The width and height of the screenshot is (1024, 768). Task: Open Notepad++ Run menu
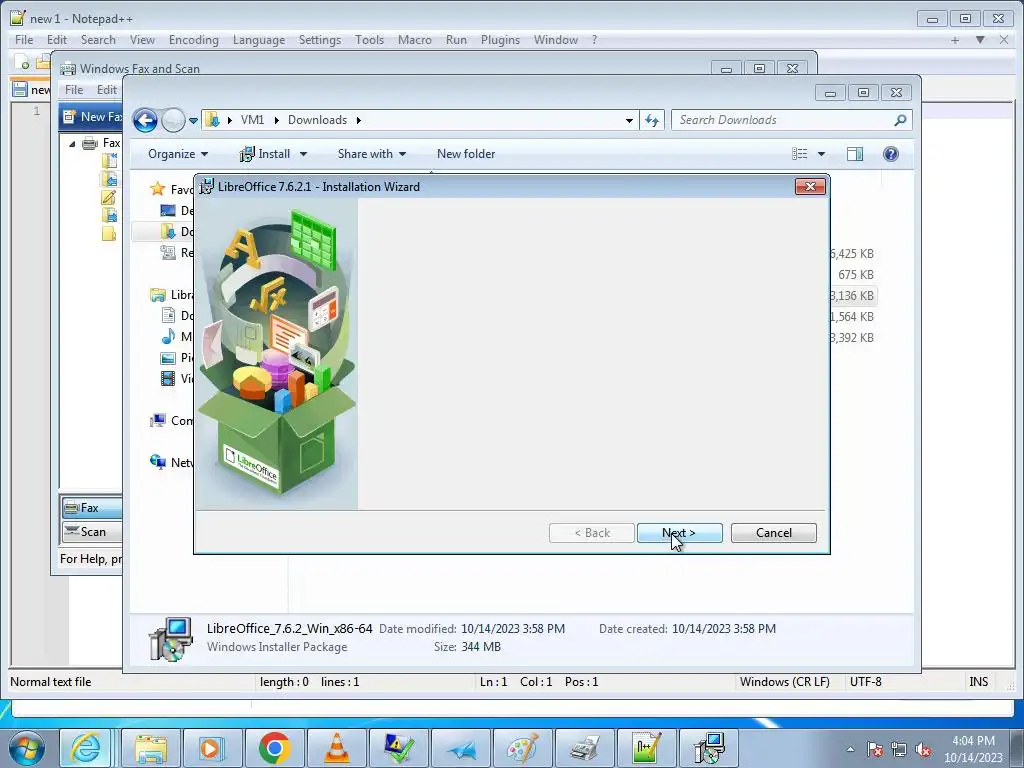456,40
